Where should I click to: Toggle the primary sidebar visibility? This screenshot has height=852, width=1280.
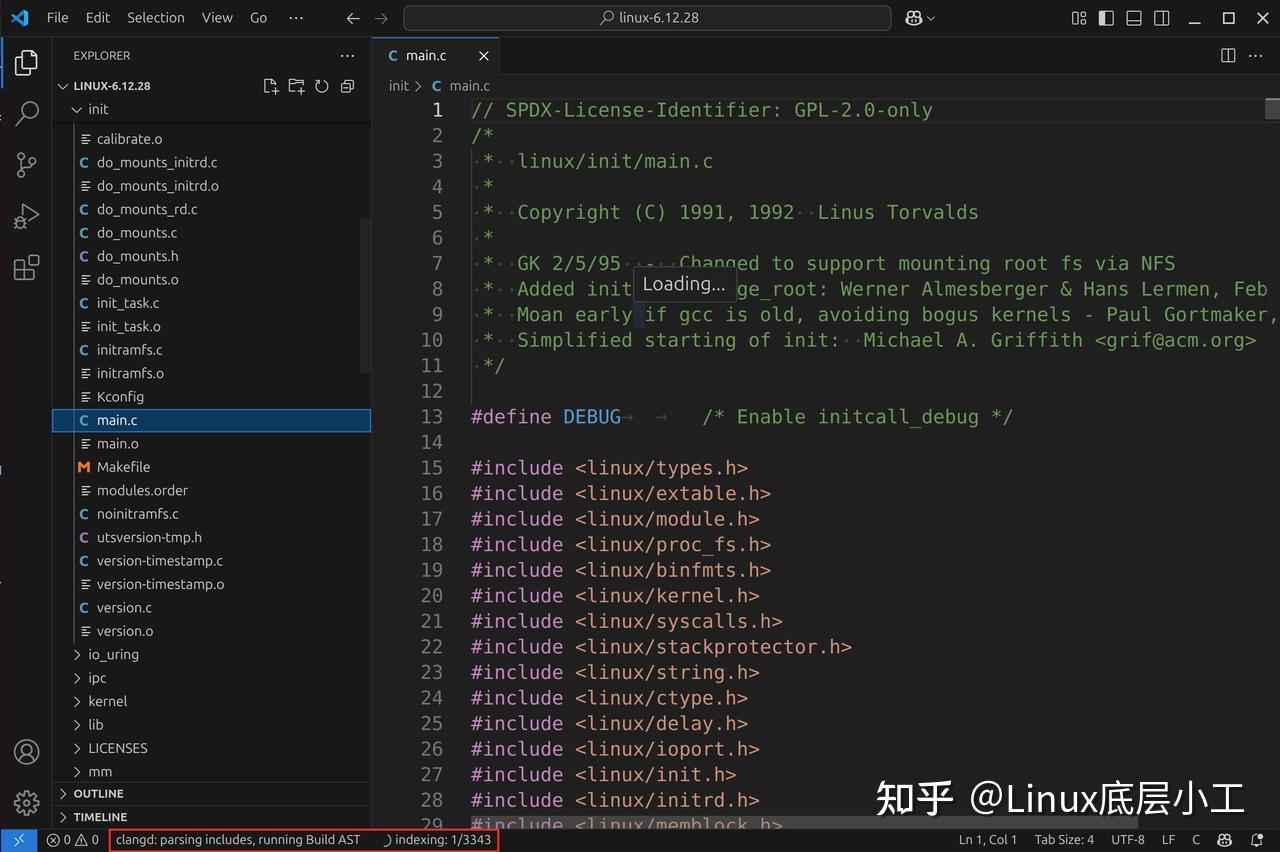point(1106,18)
